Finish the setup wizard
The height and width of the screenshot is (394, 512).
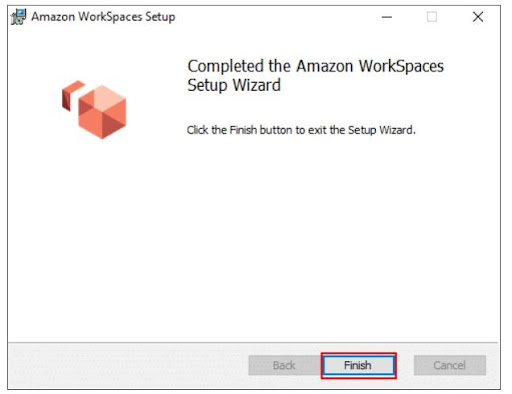tap(359, 365)
